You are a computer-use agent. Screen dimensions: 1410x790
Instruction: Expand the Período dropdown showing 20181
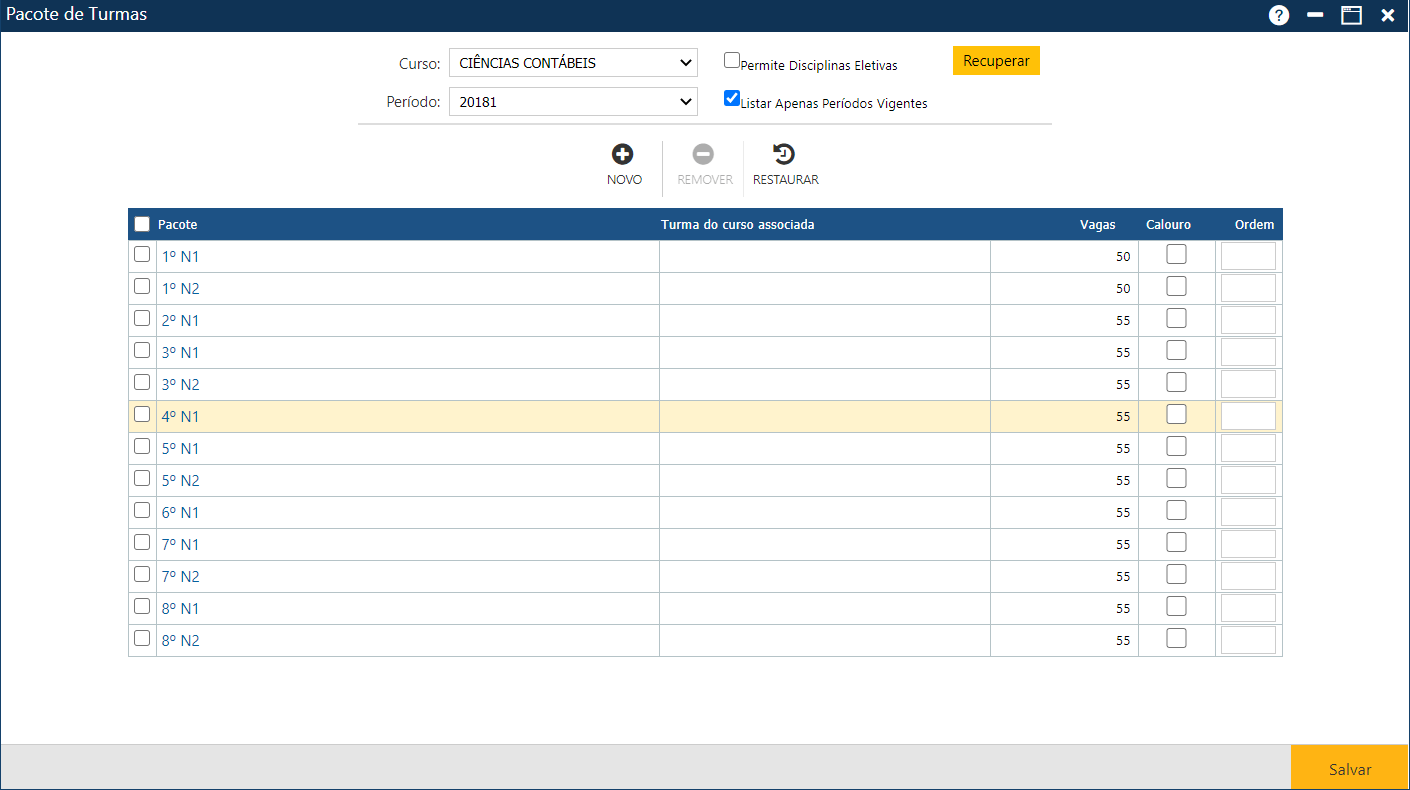(572, 102)
